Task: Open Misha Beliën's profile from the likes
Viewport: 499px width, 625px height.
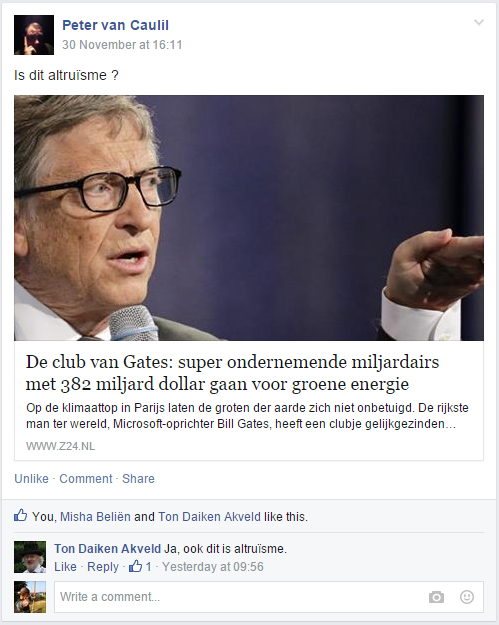Action: point(95,517)
